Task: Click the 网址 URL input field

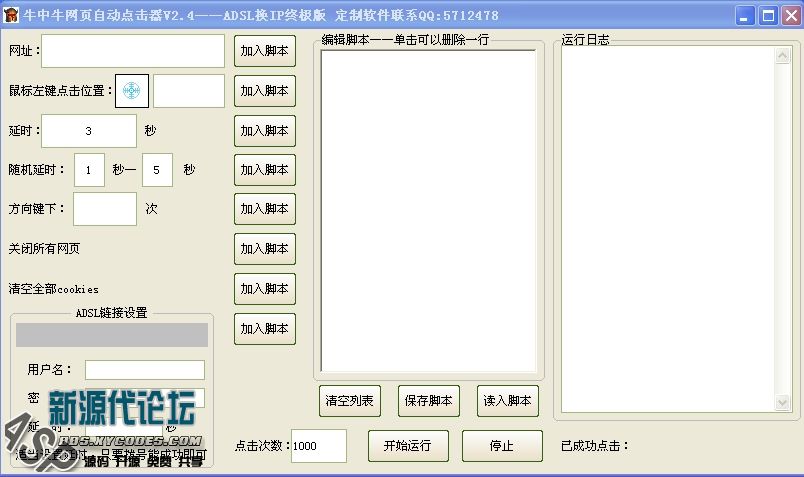Action: [133, 51]
